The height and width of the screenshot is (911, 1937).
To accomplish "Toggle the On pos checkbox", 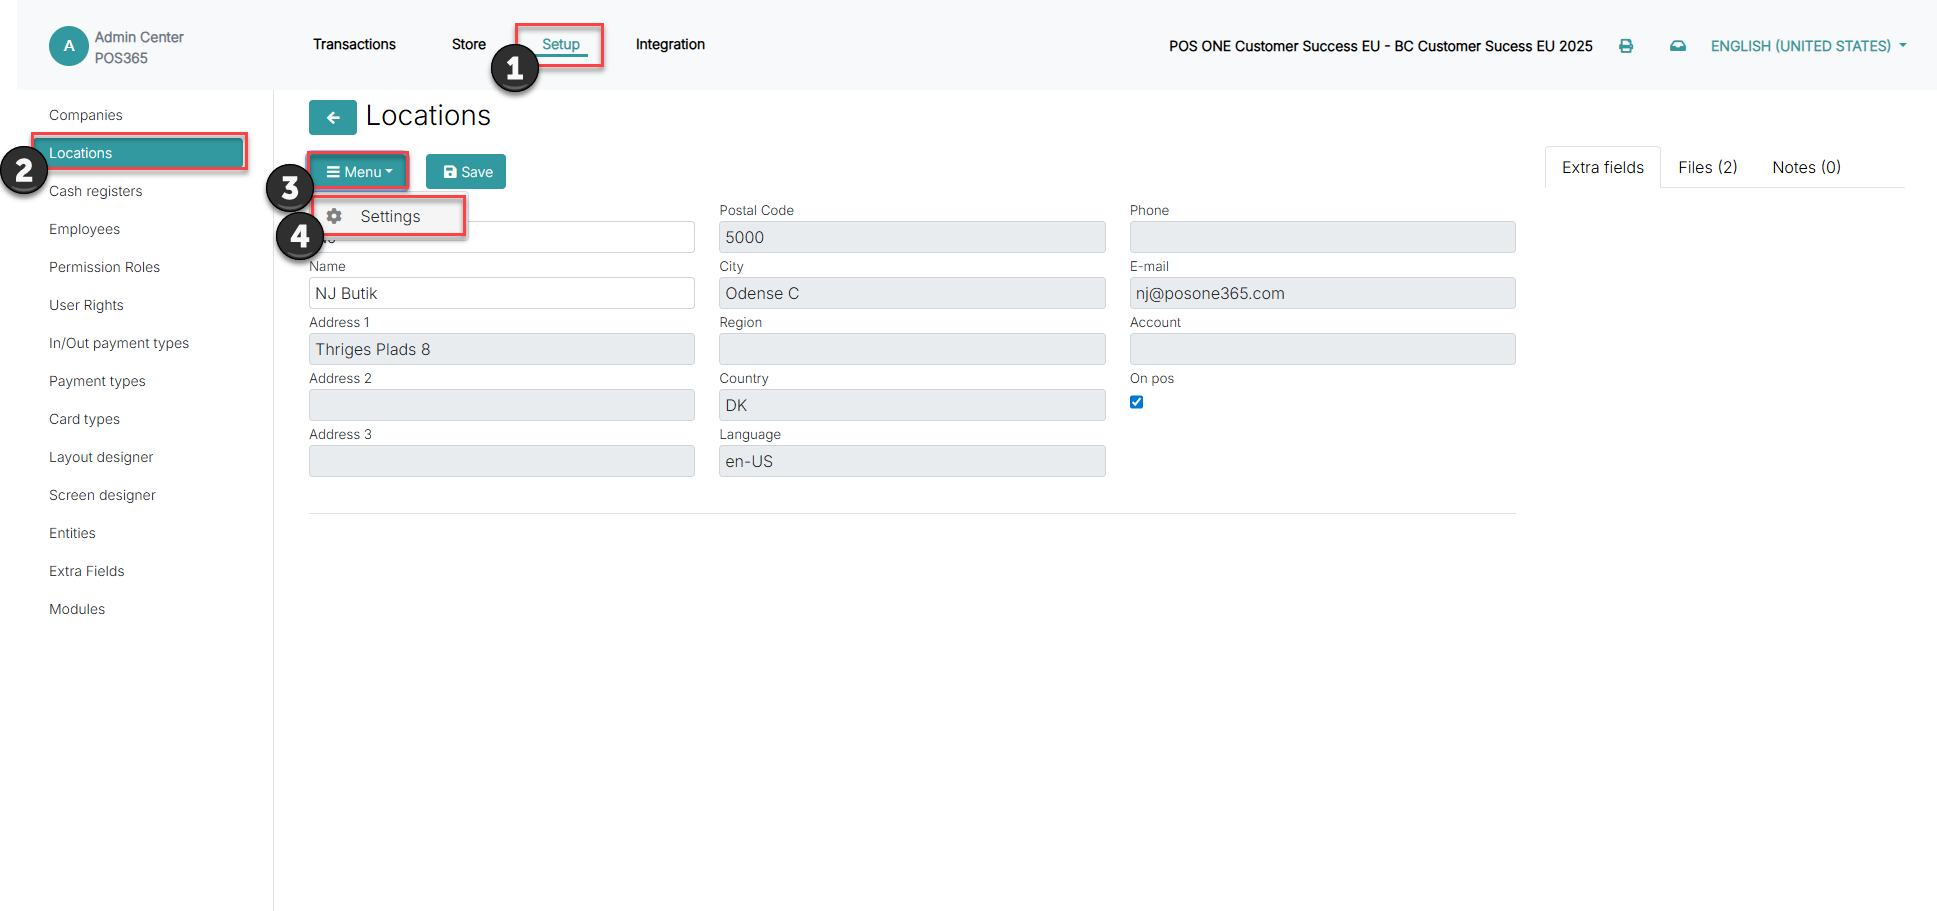I will (x=1136, y=402).
